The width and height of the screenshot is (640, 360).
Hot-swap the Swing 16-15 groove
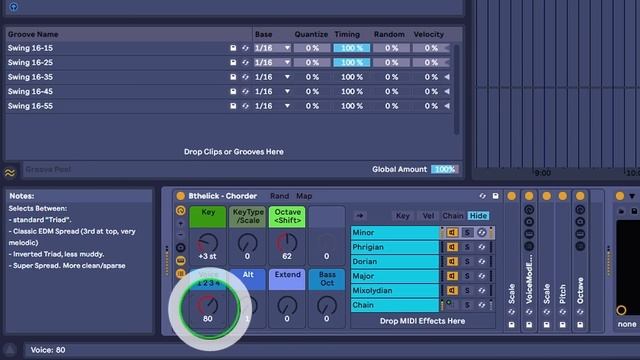pos(245,48)
